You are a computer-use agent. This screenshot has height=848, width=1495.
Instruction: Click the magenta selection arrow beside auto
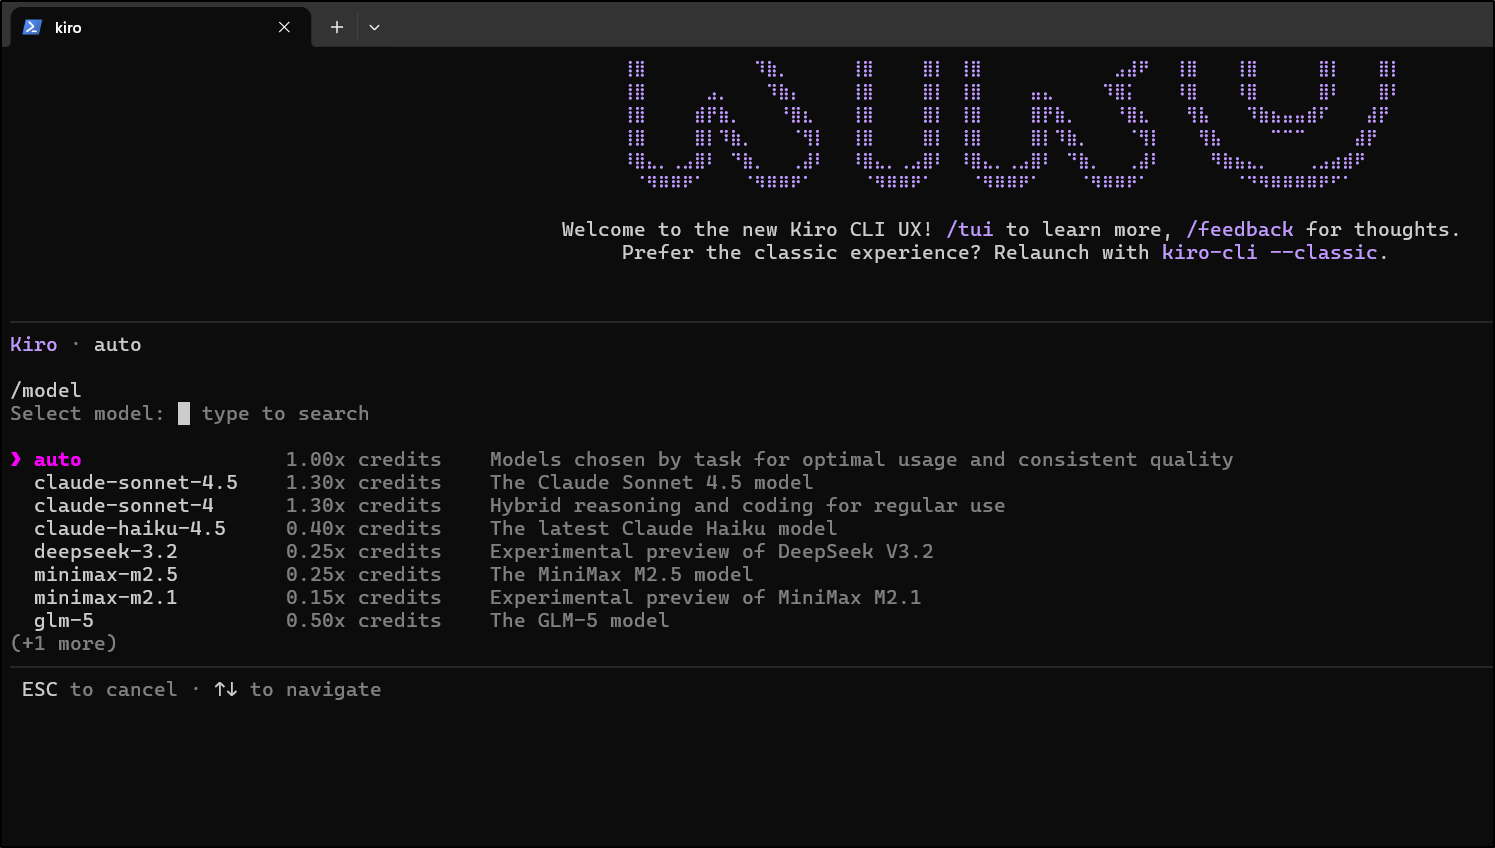pos(16,460)
